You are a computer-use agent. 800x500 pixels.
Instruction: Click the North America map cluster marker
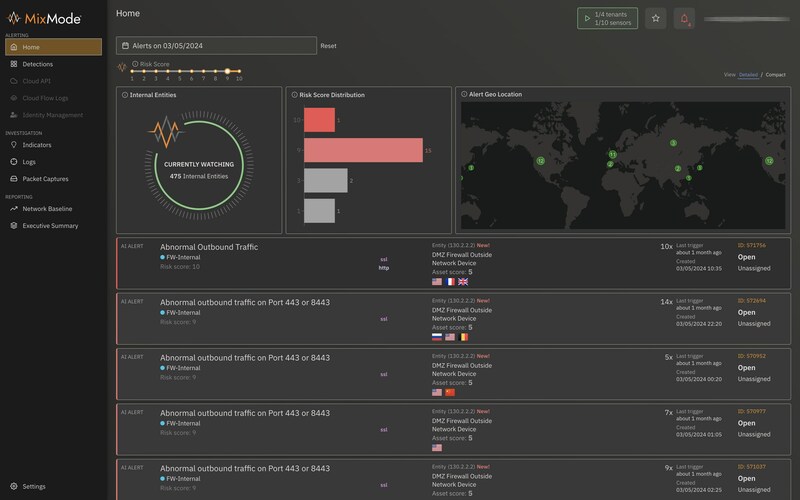pos(540,161)
